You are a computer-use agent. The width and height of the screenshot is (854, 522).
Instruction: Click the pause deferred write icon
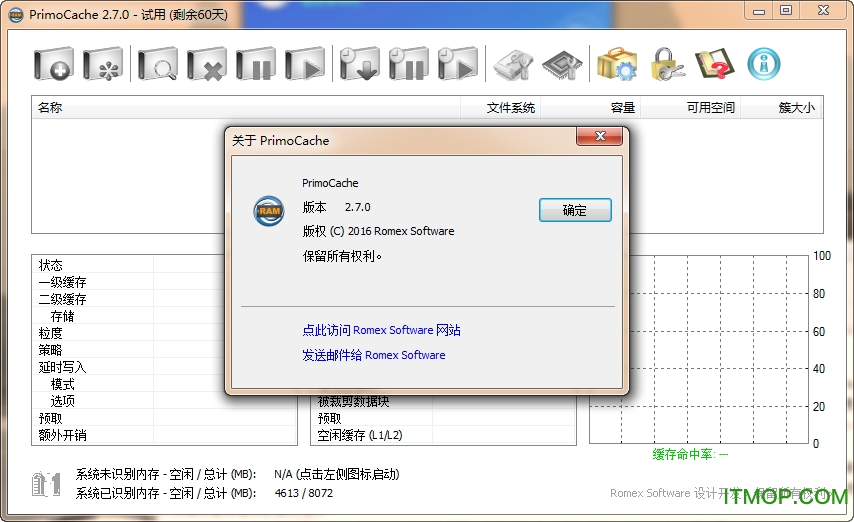pyautogui.click(x=409, y=64)
